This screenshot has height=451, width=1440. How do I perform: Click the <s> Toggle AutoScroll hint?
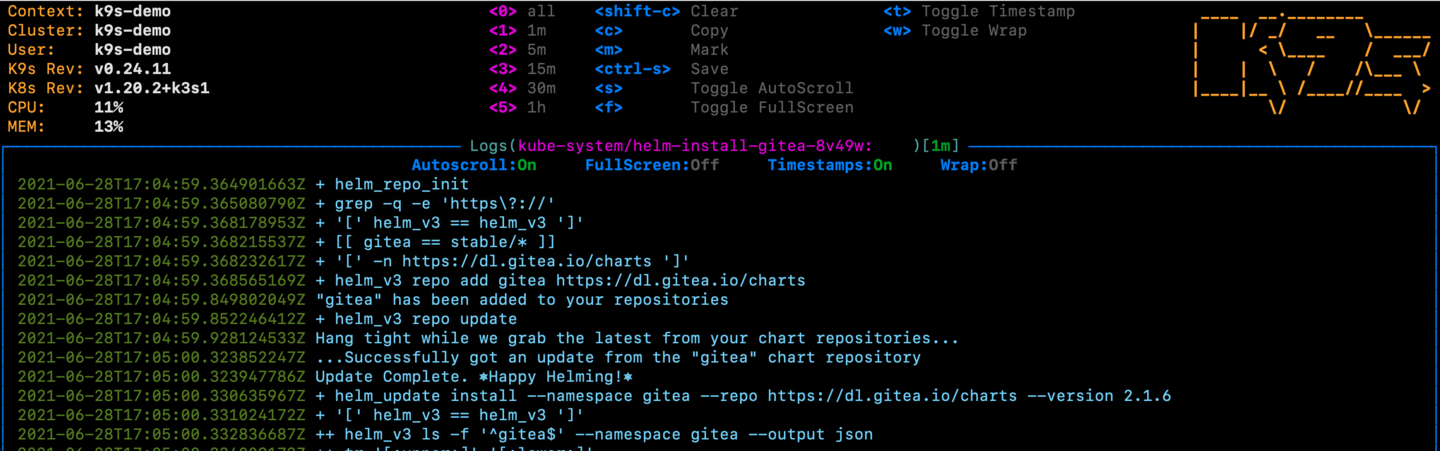pos(724,88)
